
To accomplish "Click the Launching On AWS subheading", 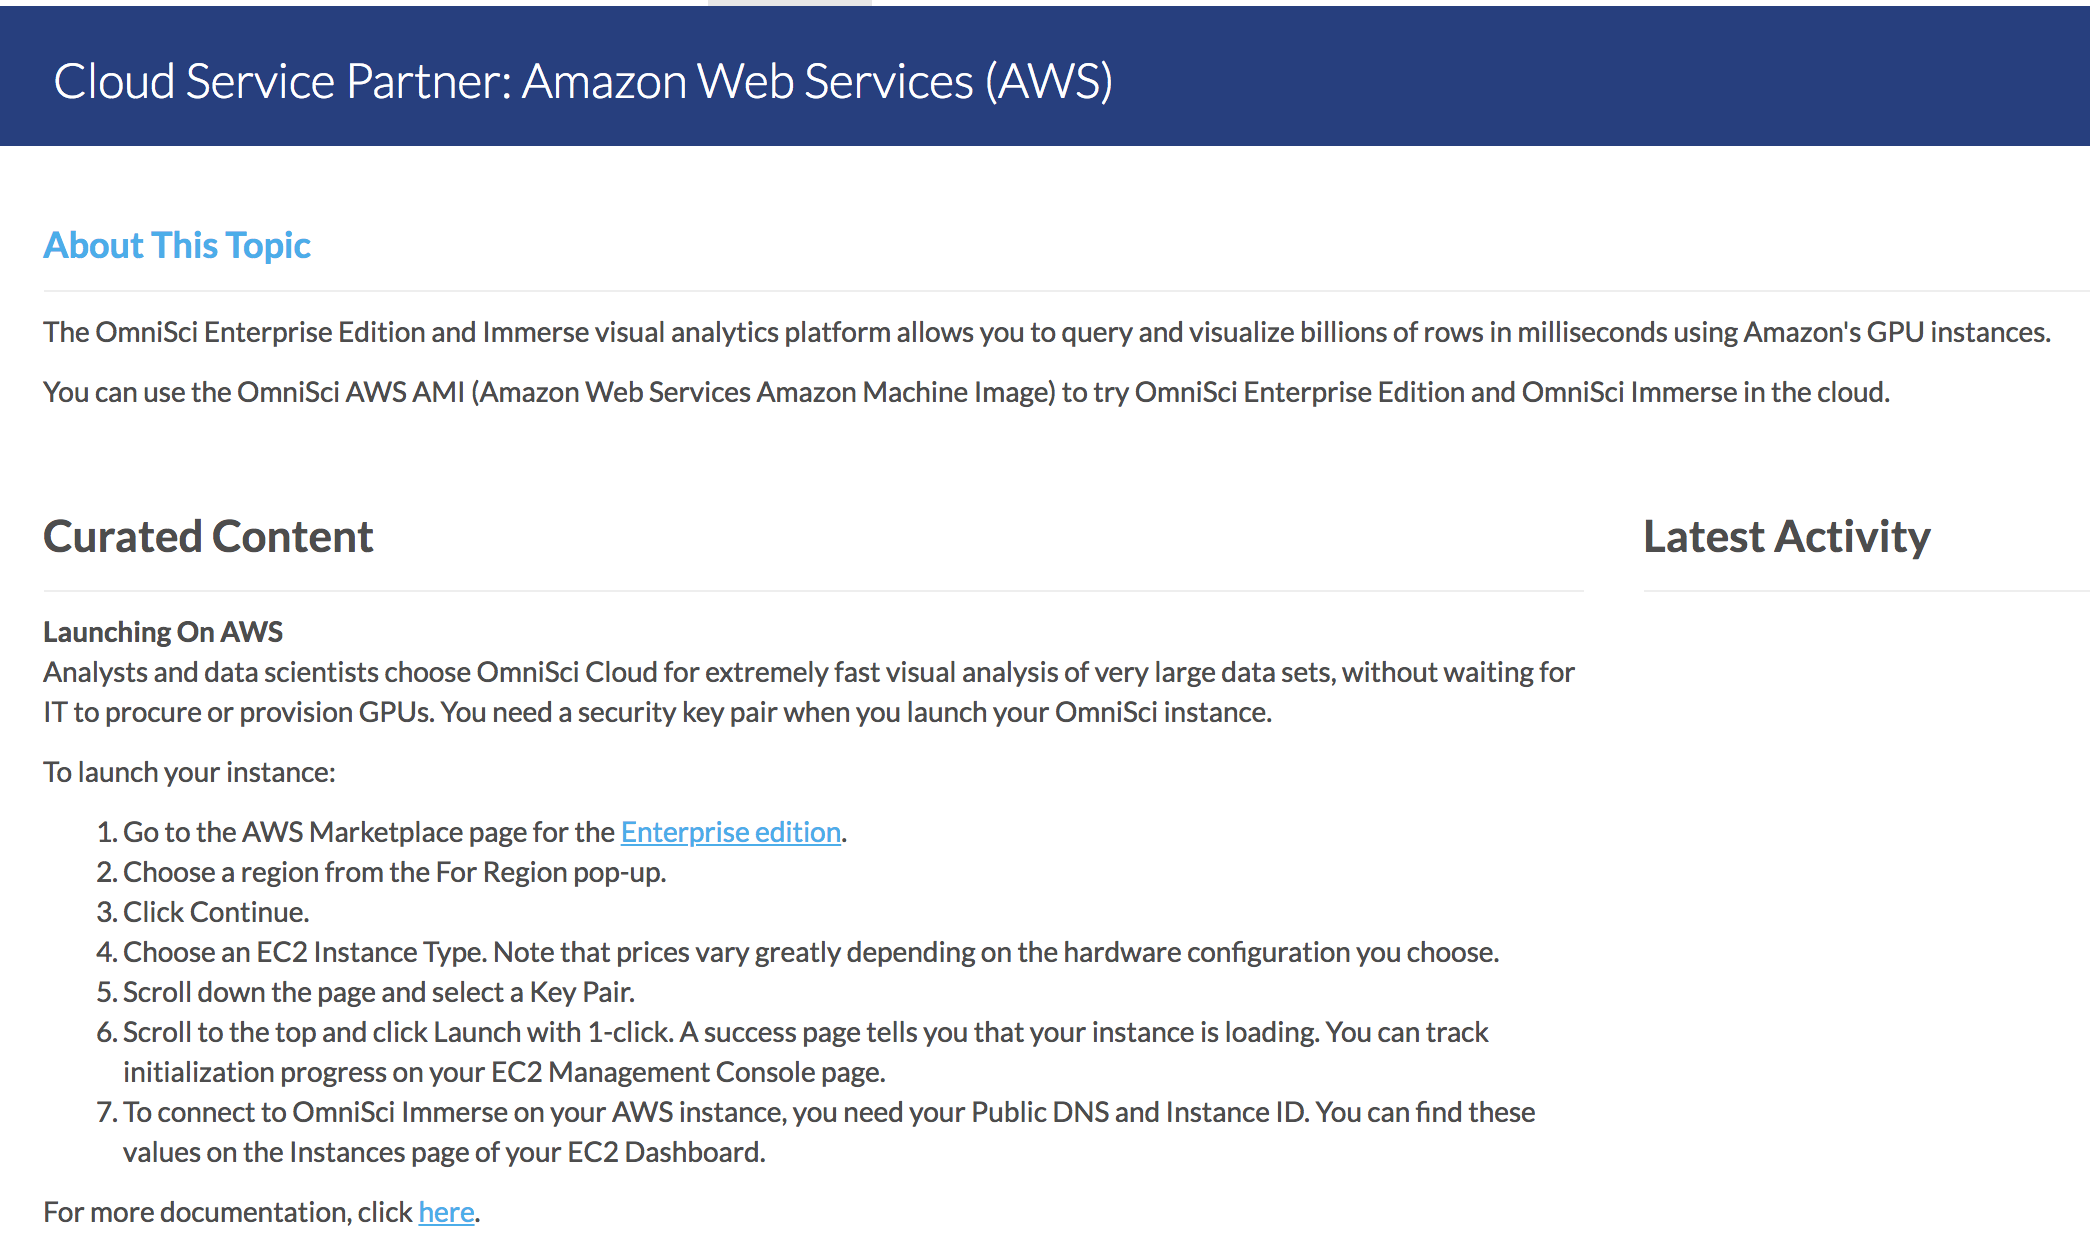I will (x=163, y=632).
